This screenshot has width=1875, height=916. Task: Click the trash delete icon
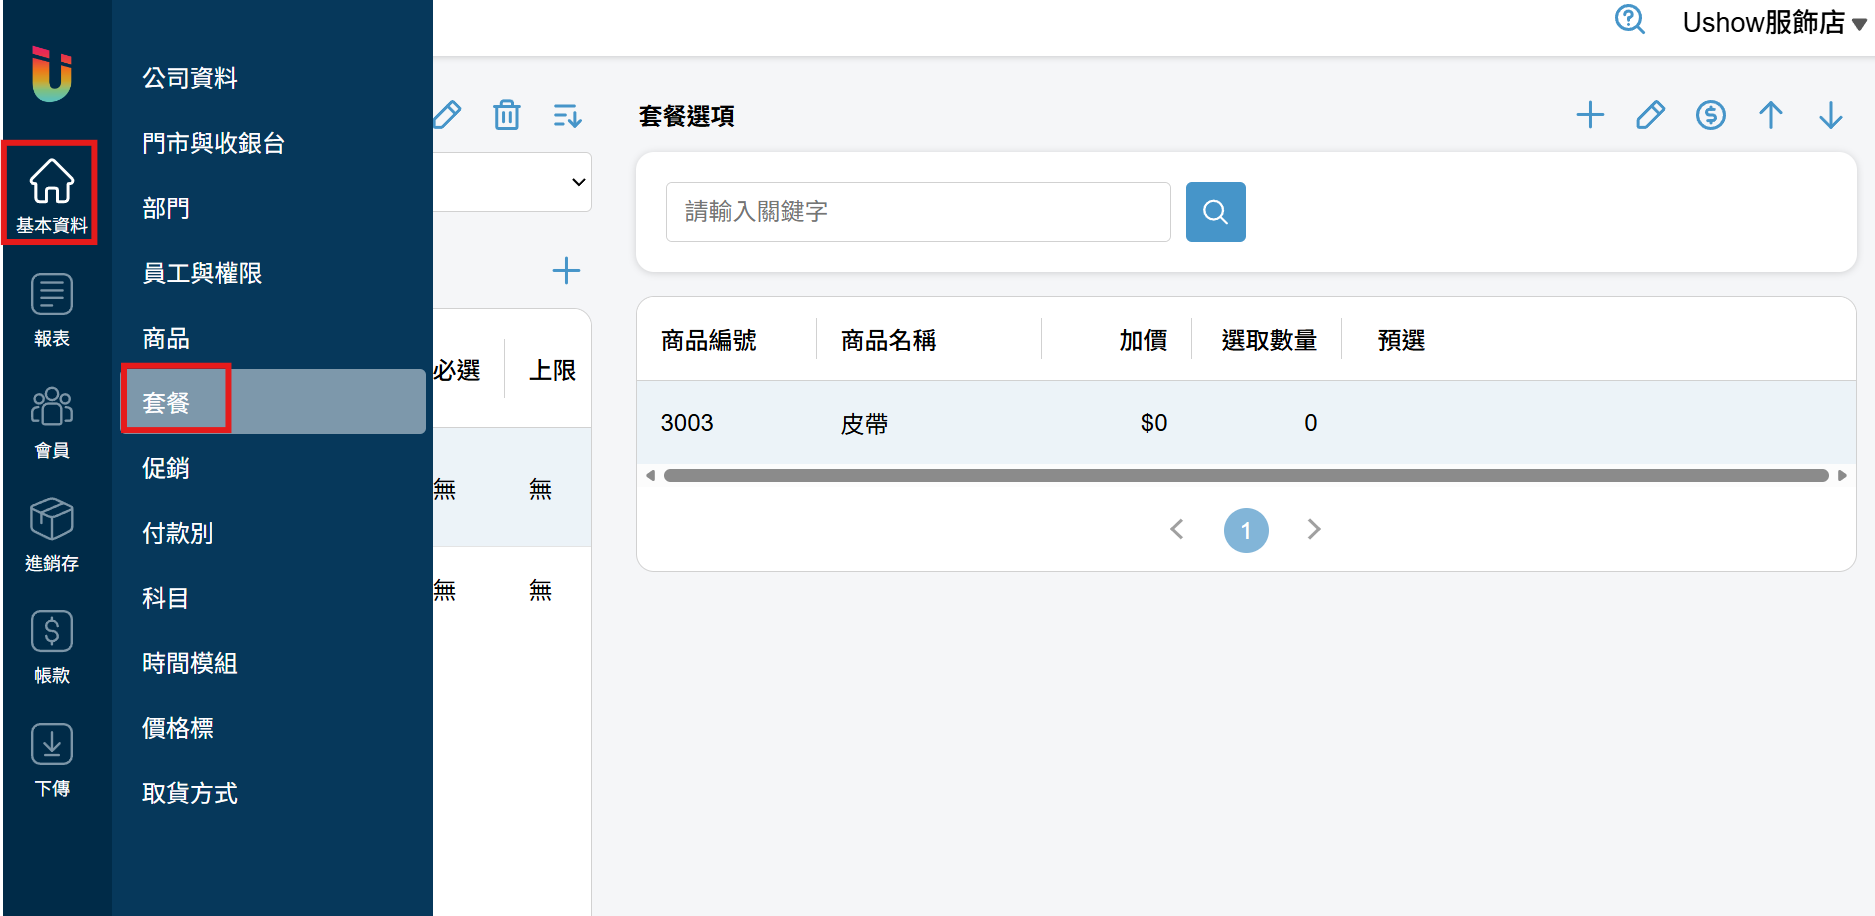[x=507, y=115]
